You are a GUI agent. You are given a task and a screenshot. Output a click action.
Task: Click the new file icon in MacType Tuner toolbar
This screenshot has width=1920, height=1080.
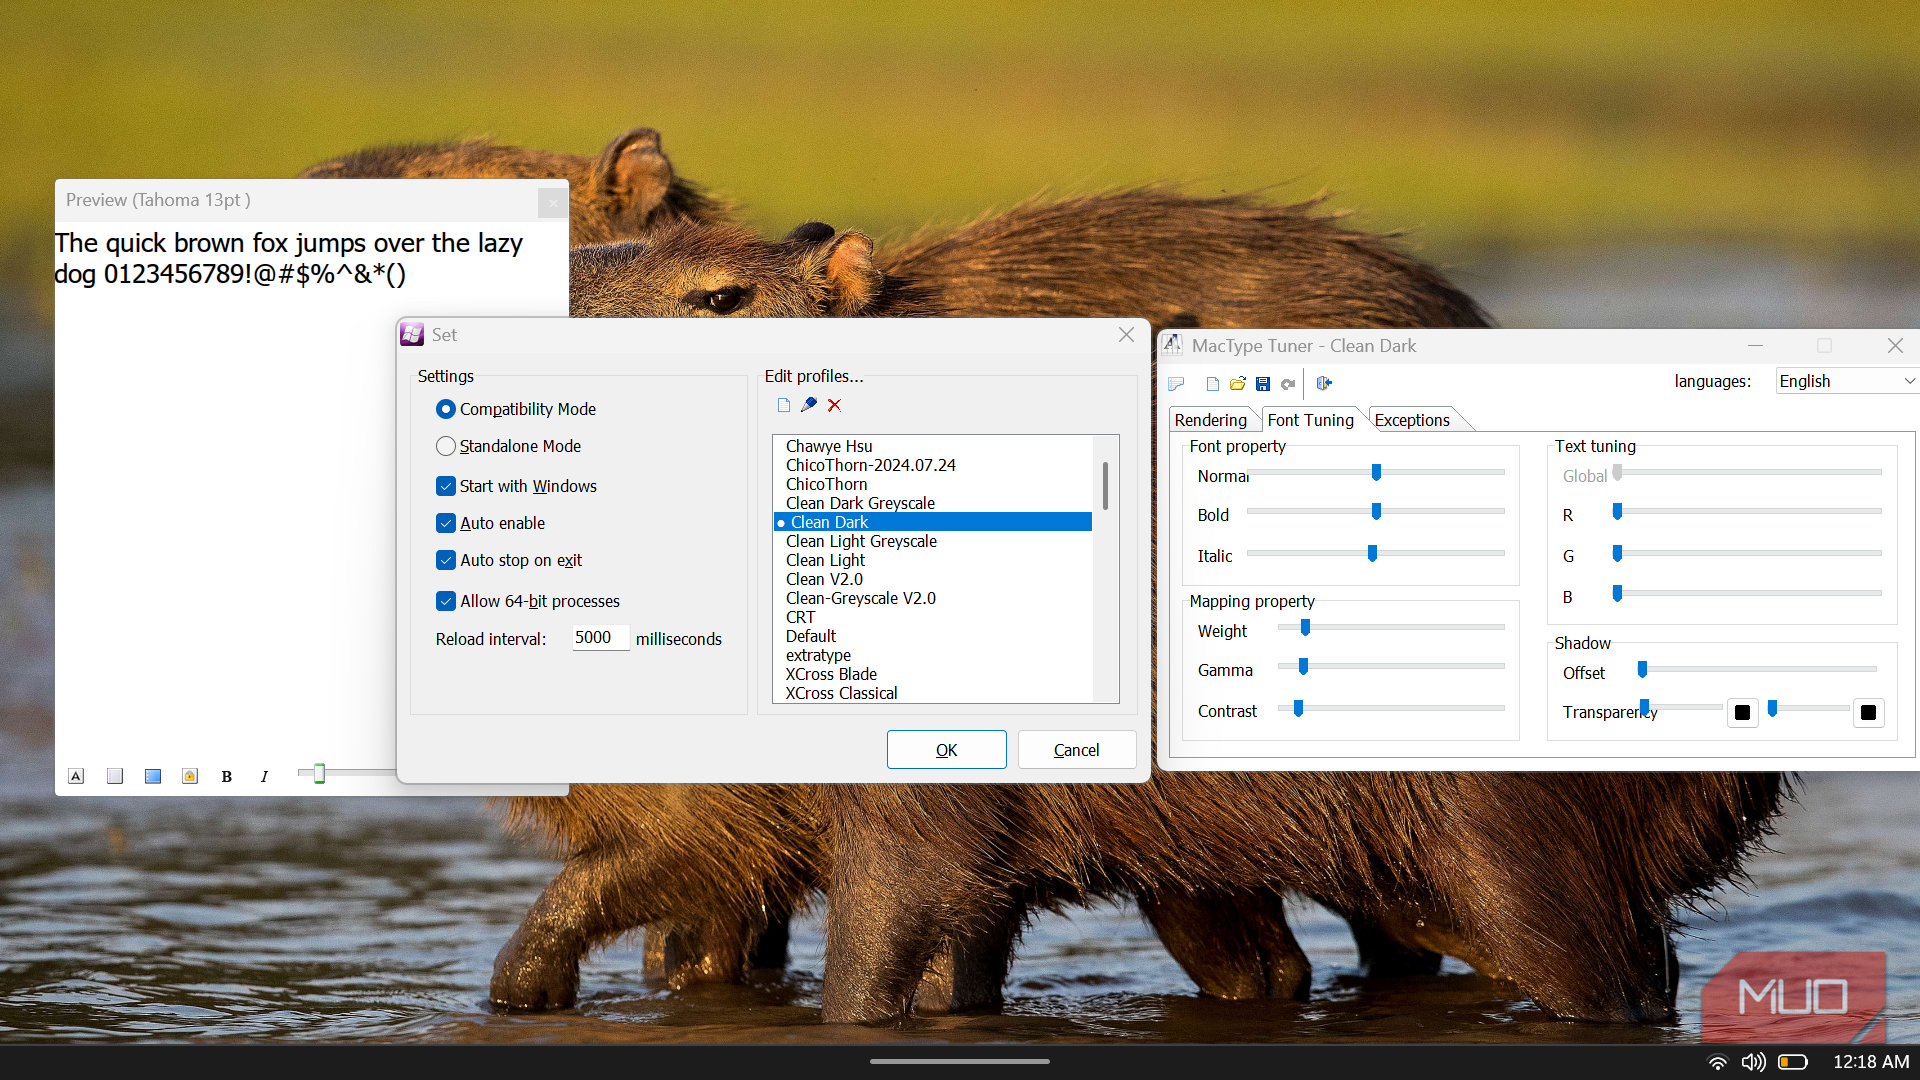1213,383
